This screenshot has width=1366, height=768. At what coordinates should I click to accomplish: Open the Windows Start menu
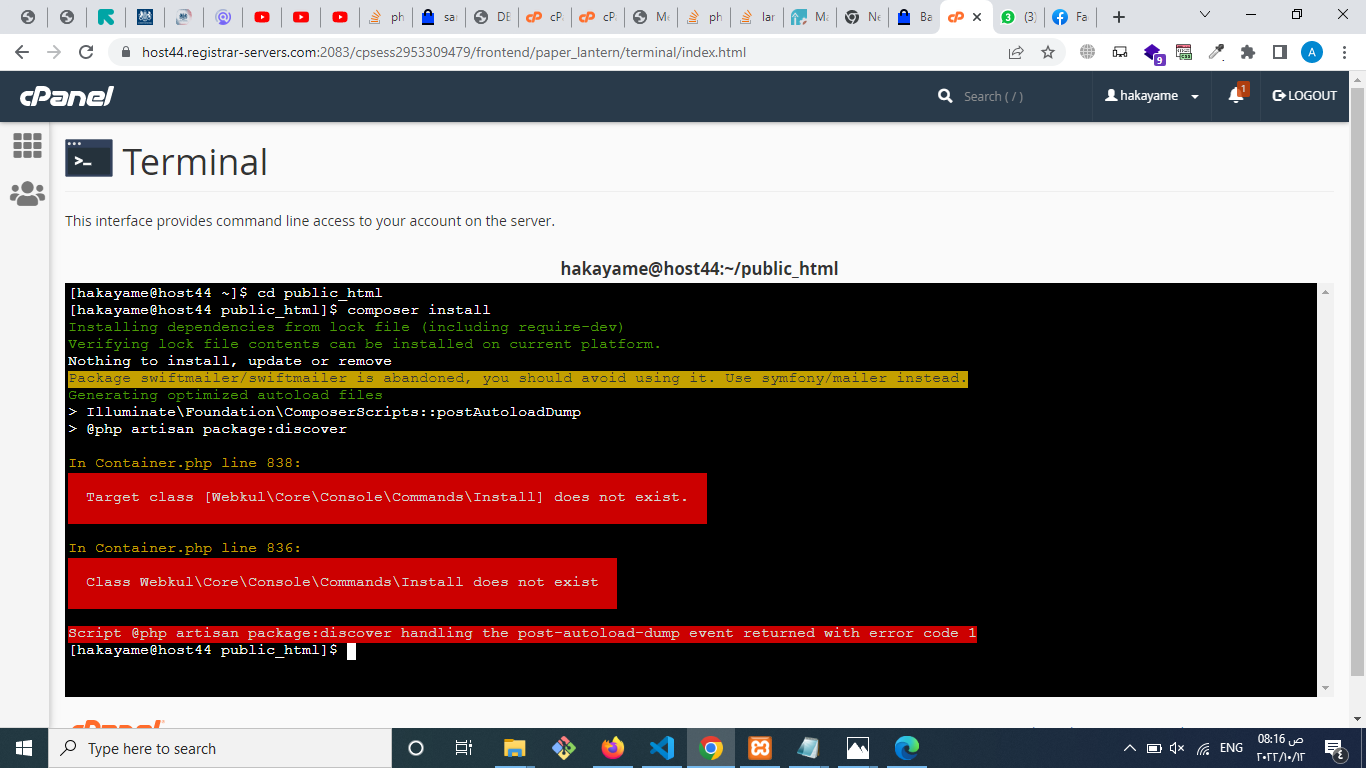24,748
